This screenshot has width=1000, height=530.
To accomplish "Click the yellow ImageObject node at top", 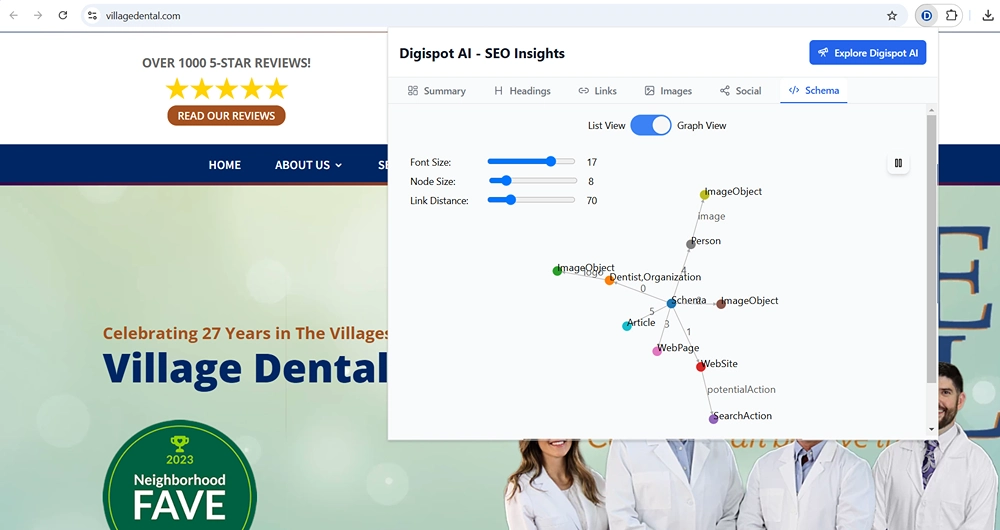I will point(704,195).
